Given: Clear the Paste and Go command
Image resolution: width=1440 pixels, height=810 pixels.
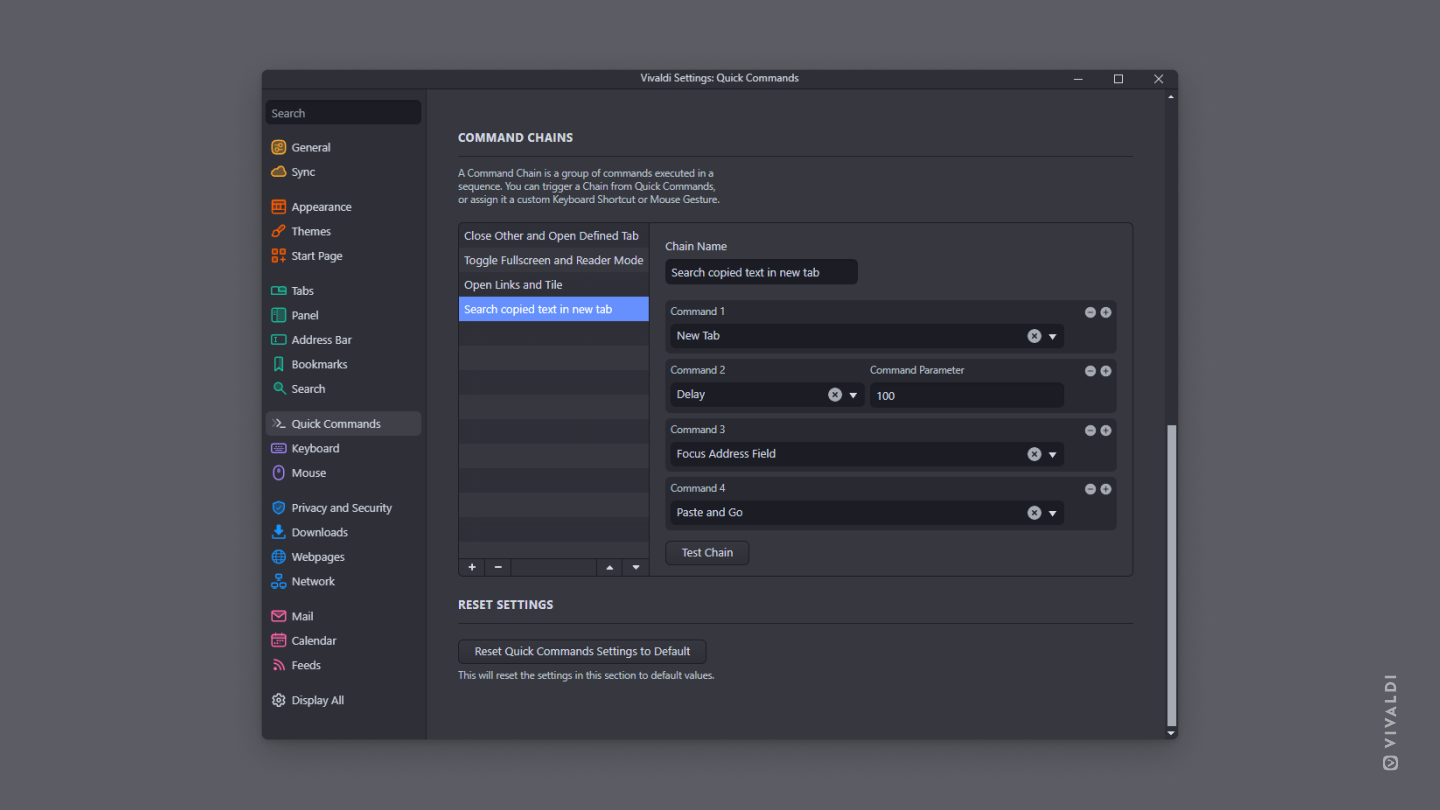Looking at the screenshot, I should click(x=1034, y=513).
